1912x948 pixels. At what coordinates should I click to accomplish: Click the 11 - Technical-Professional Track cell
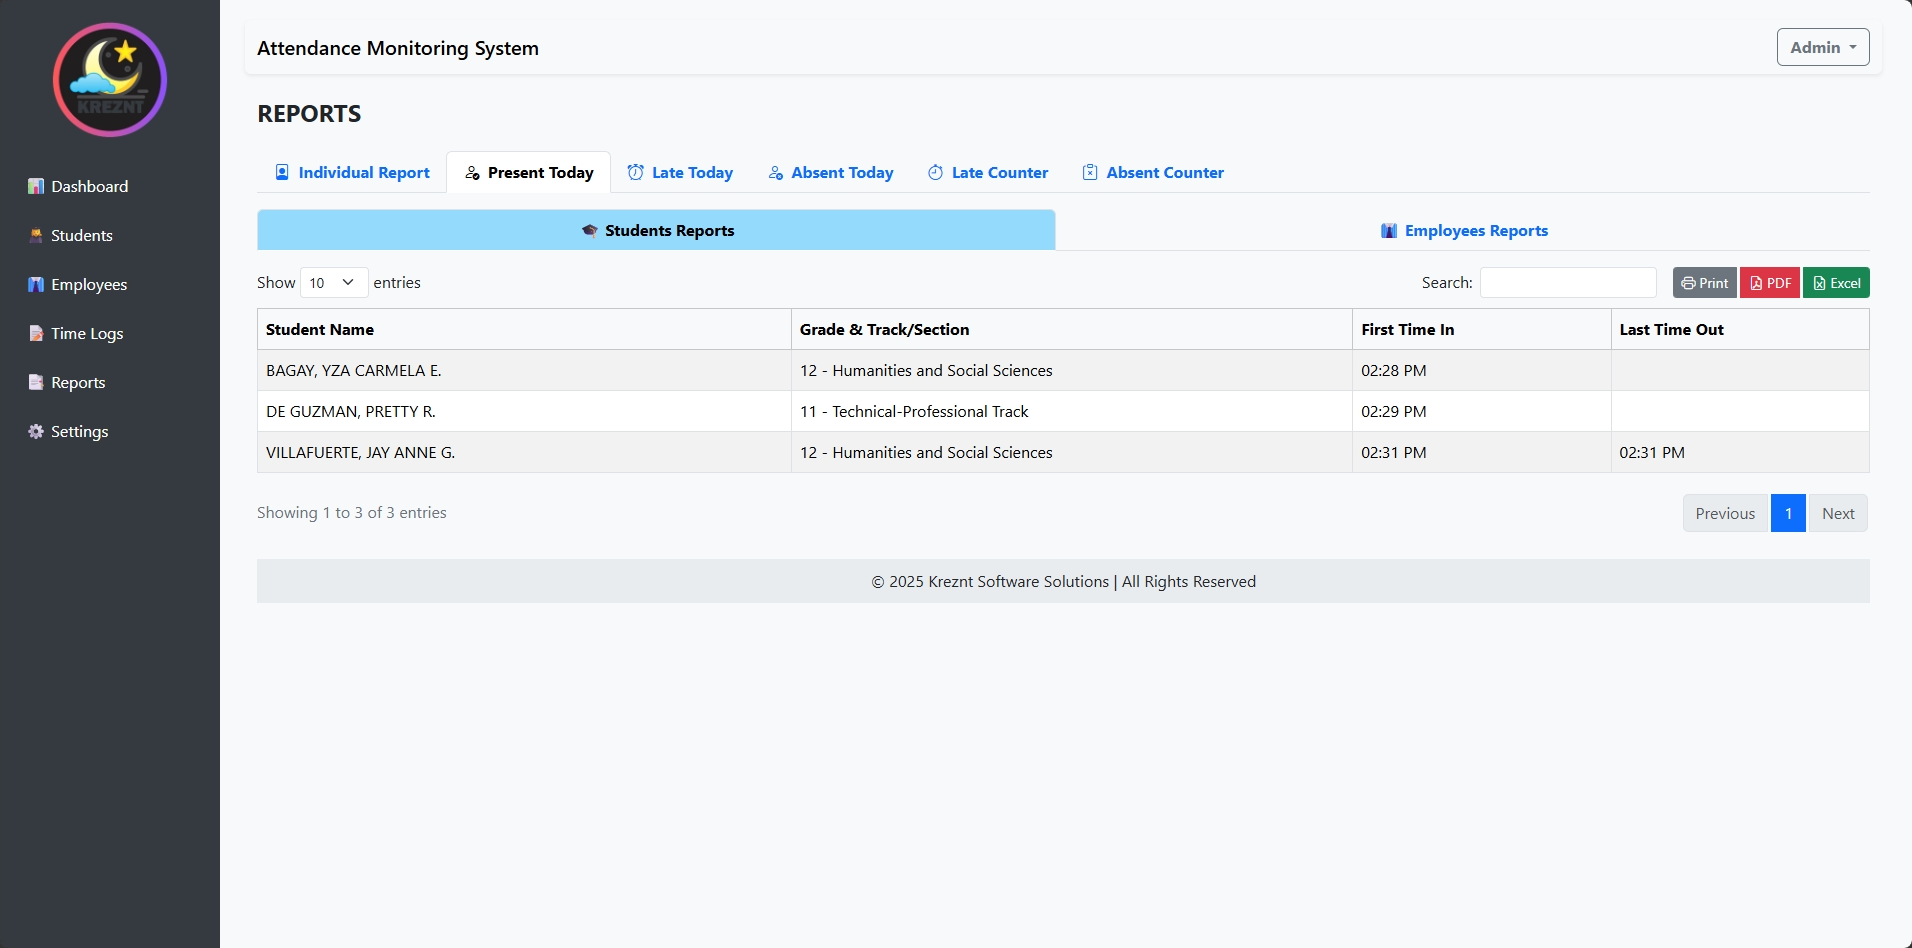(1071, 411)
